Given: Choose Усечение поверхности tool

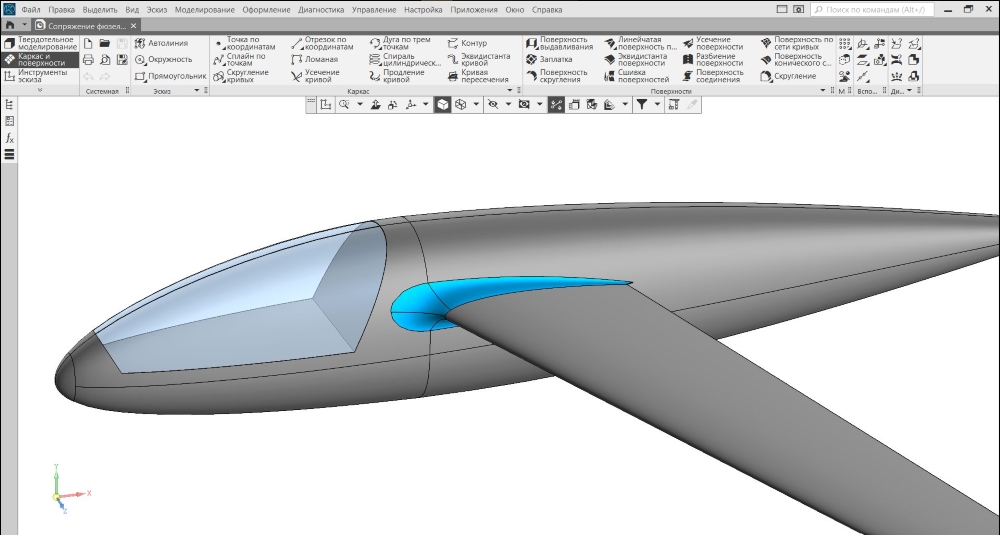Looking at the screenshot, I should click(713, 43).
